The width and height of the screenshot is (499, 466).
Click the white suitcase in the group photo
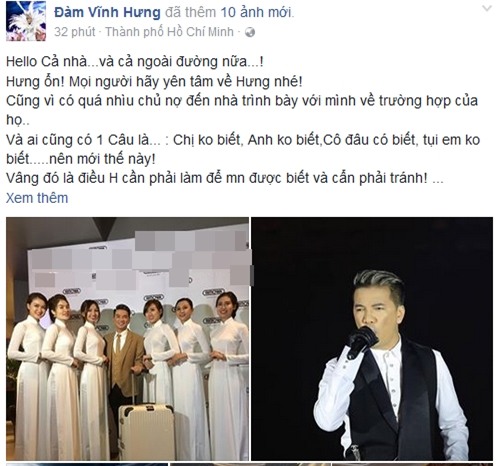pos(147,430)
